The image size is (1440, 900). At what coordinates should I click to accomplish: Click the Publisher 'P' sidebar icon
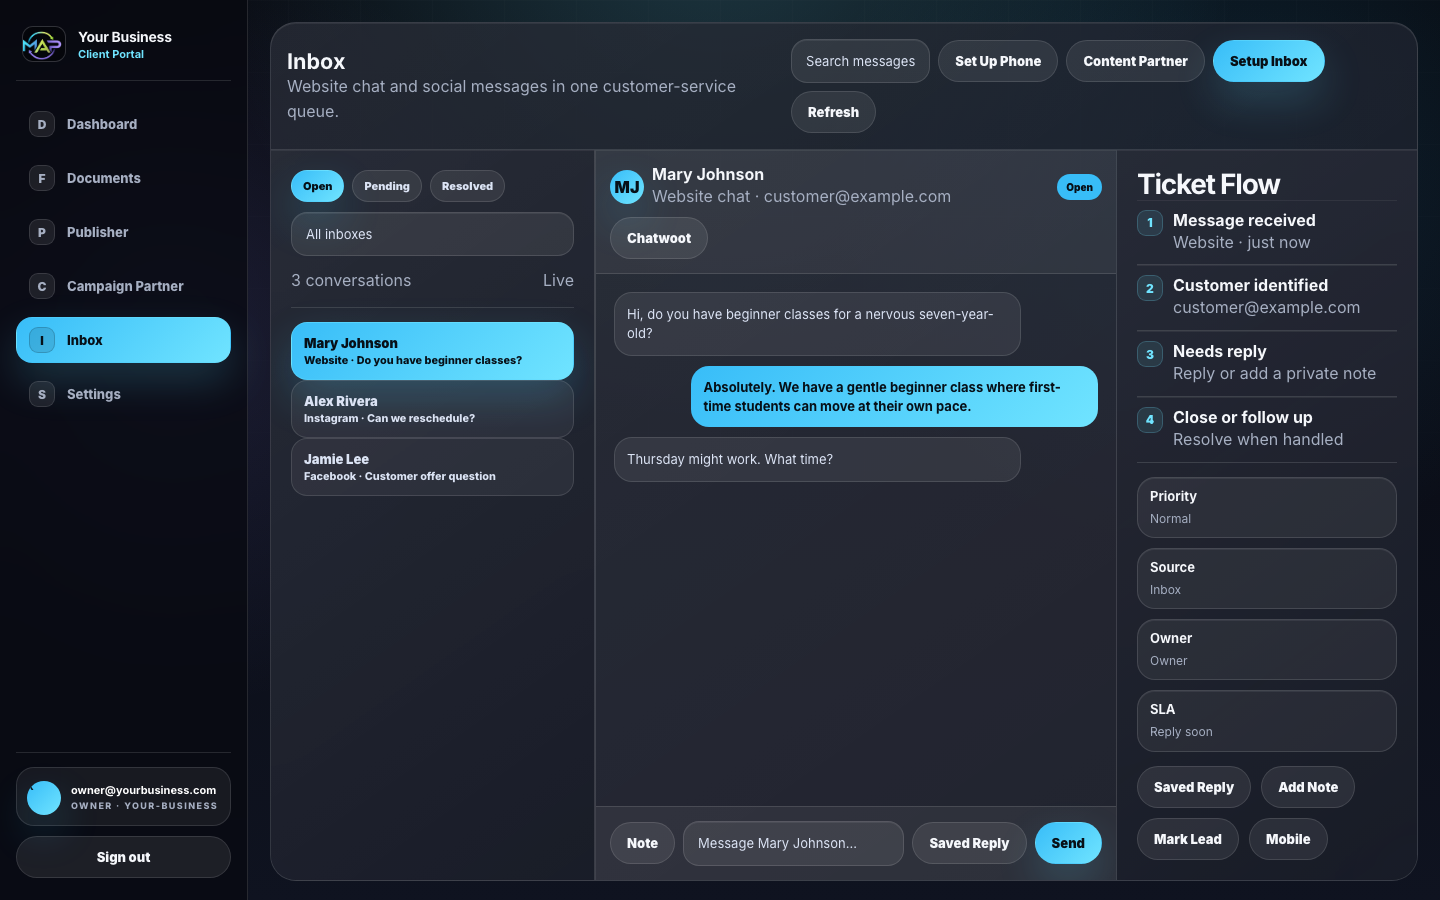41,232
